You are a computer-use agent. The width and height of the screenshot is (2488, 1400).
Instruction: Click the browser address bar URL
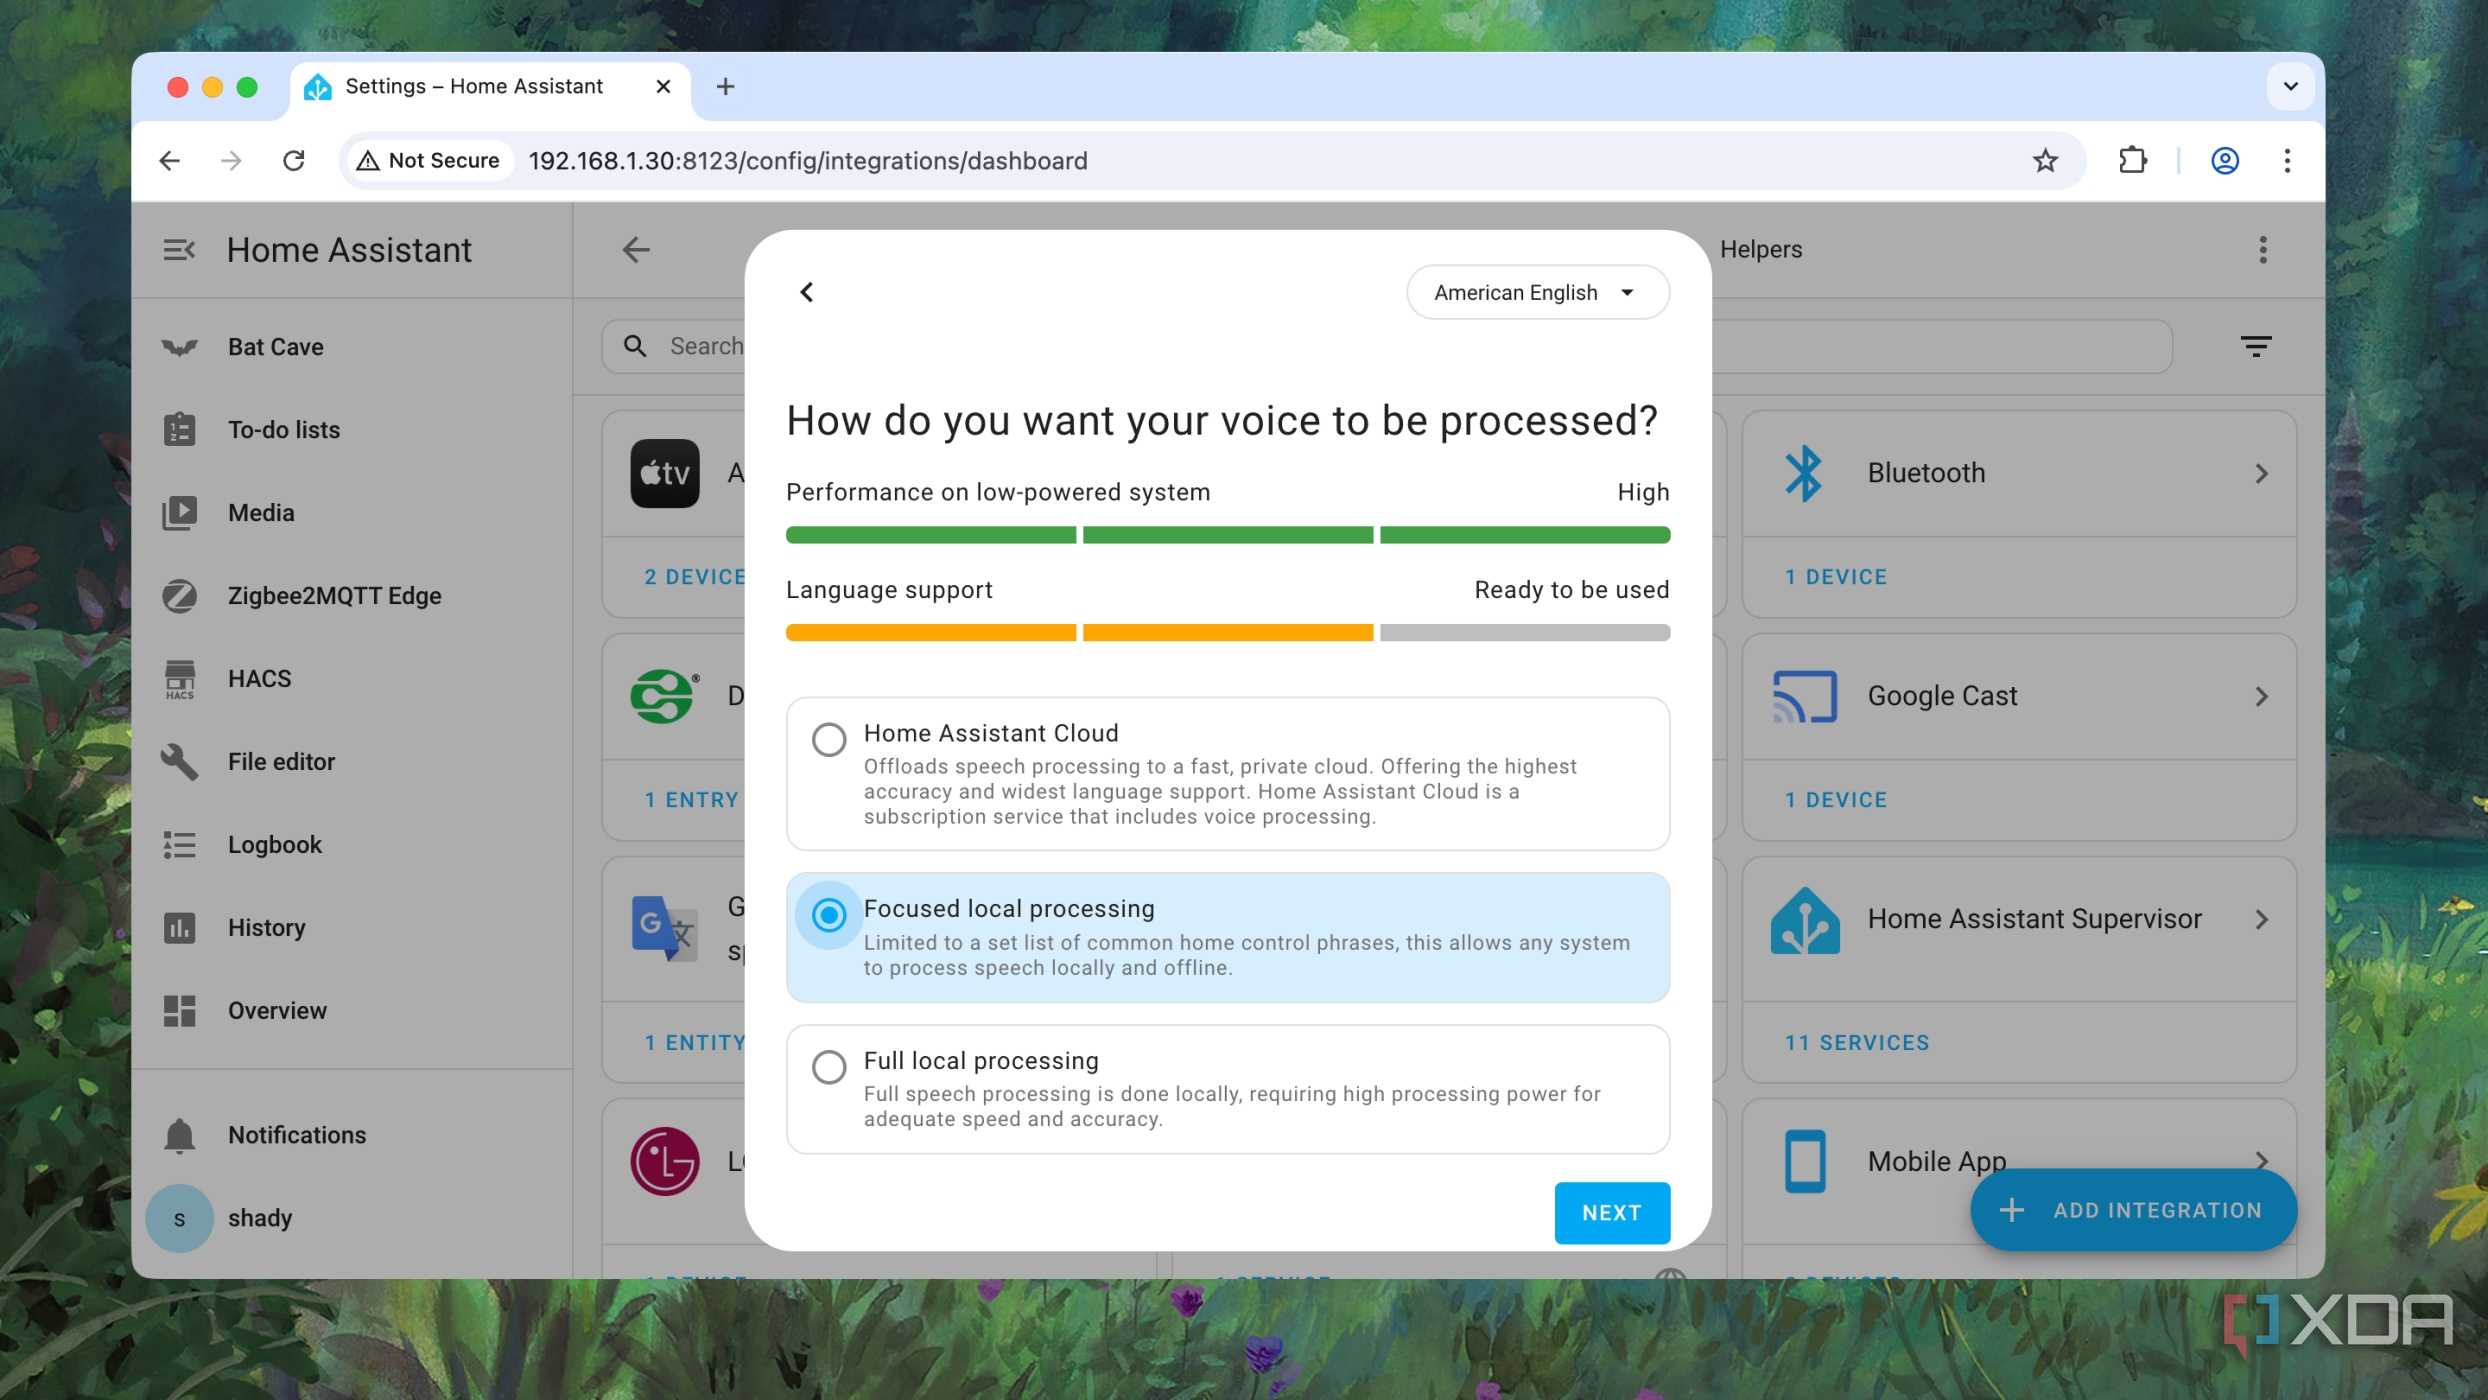click(x=807, y=161)
